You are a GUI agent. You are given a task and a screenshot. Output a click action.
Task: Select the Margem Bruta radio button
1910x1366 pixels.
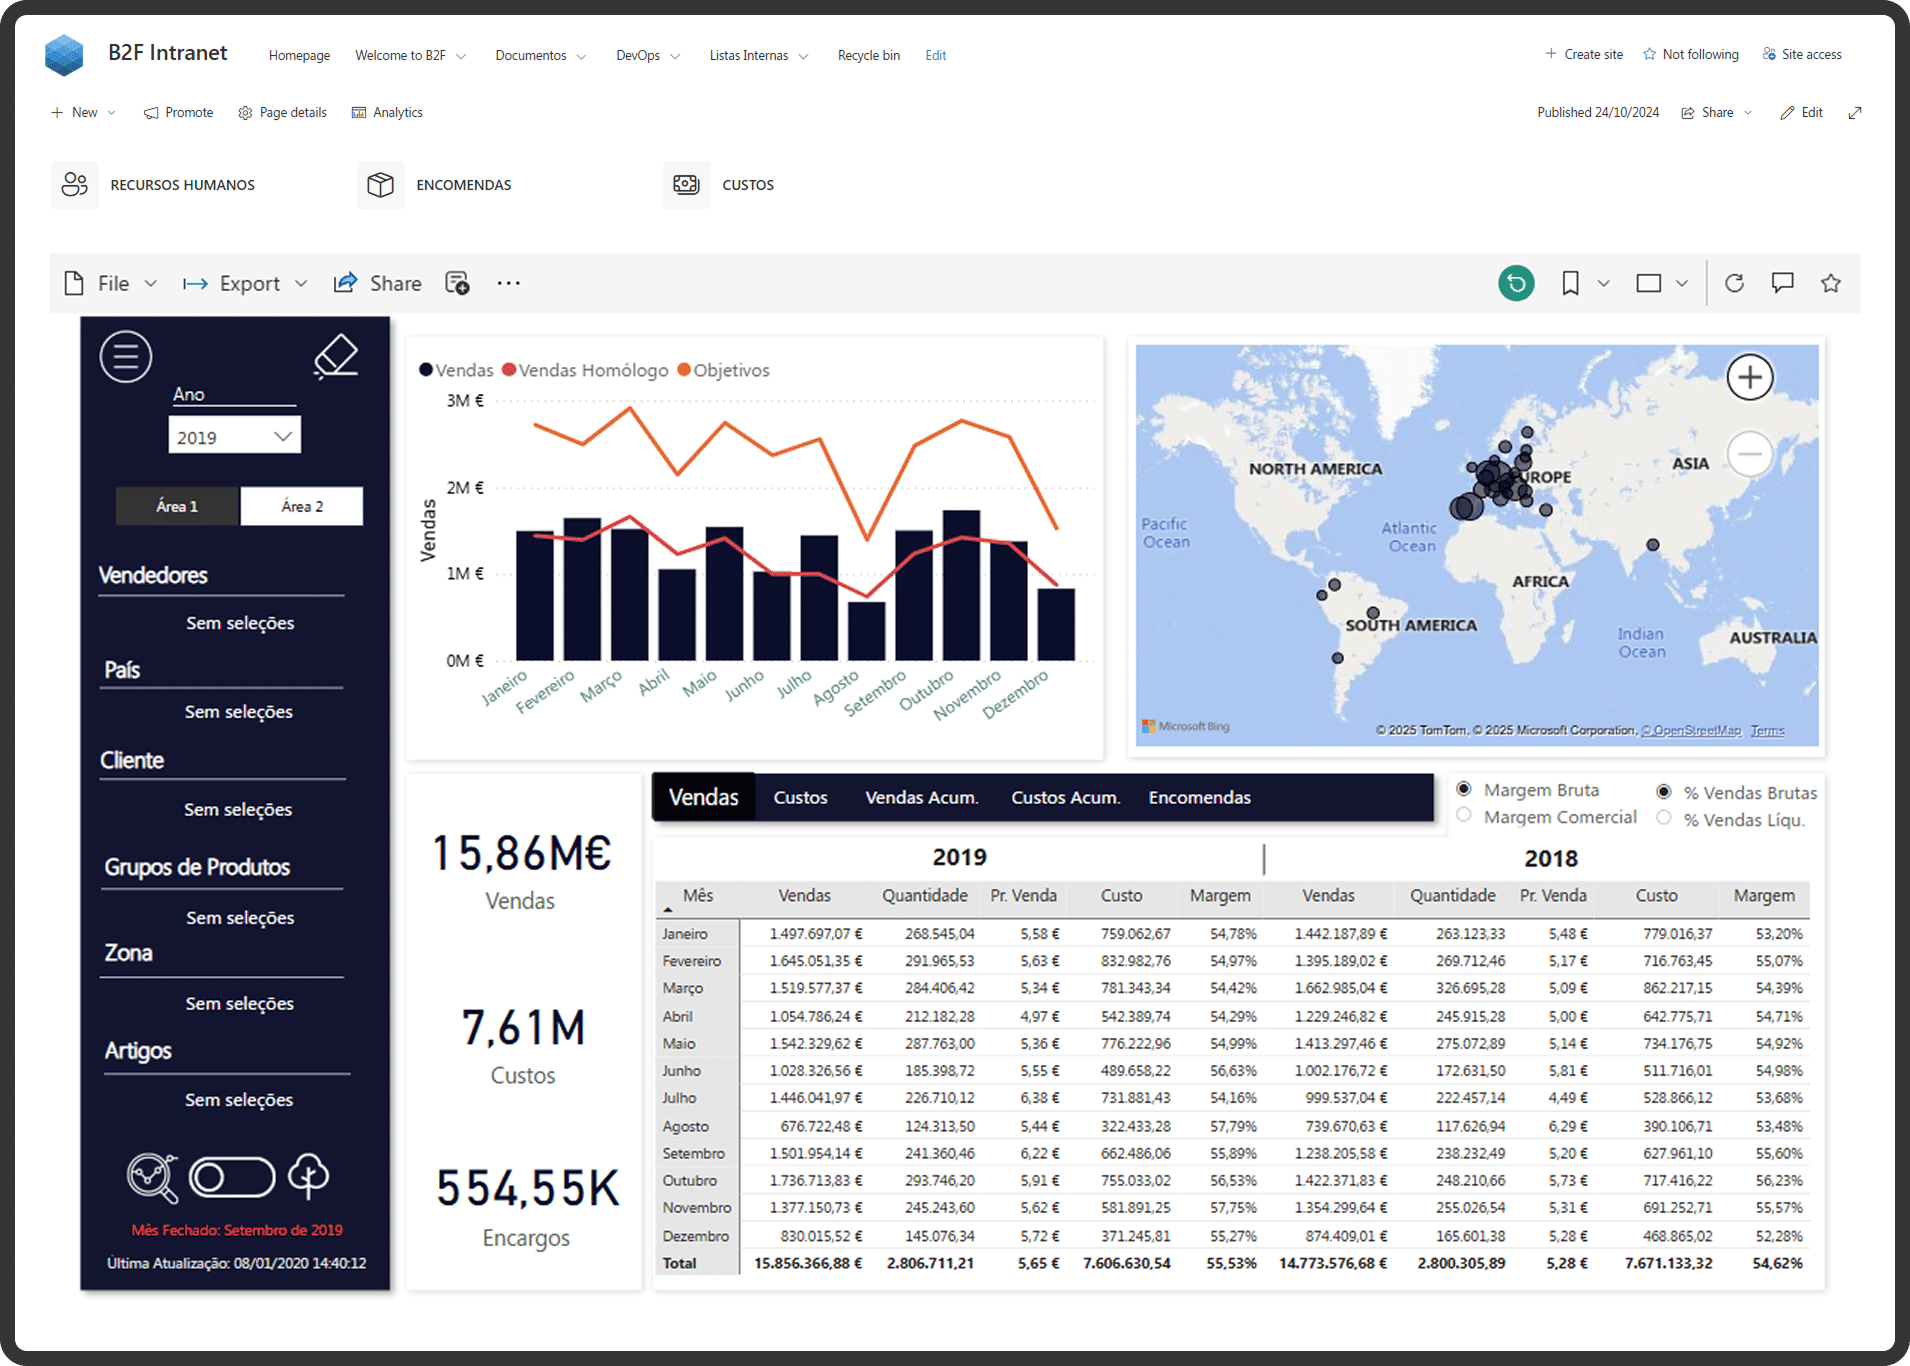tap(1464, 789)
